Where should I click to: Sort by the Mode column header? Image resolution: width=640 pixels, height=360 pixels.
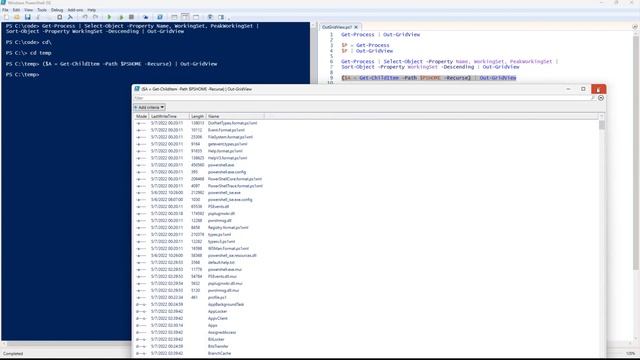(x=141, y=116)
